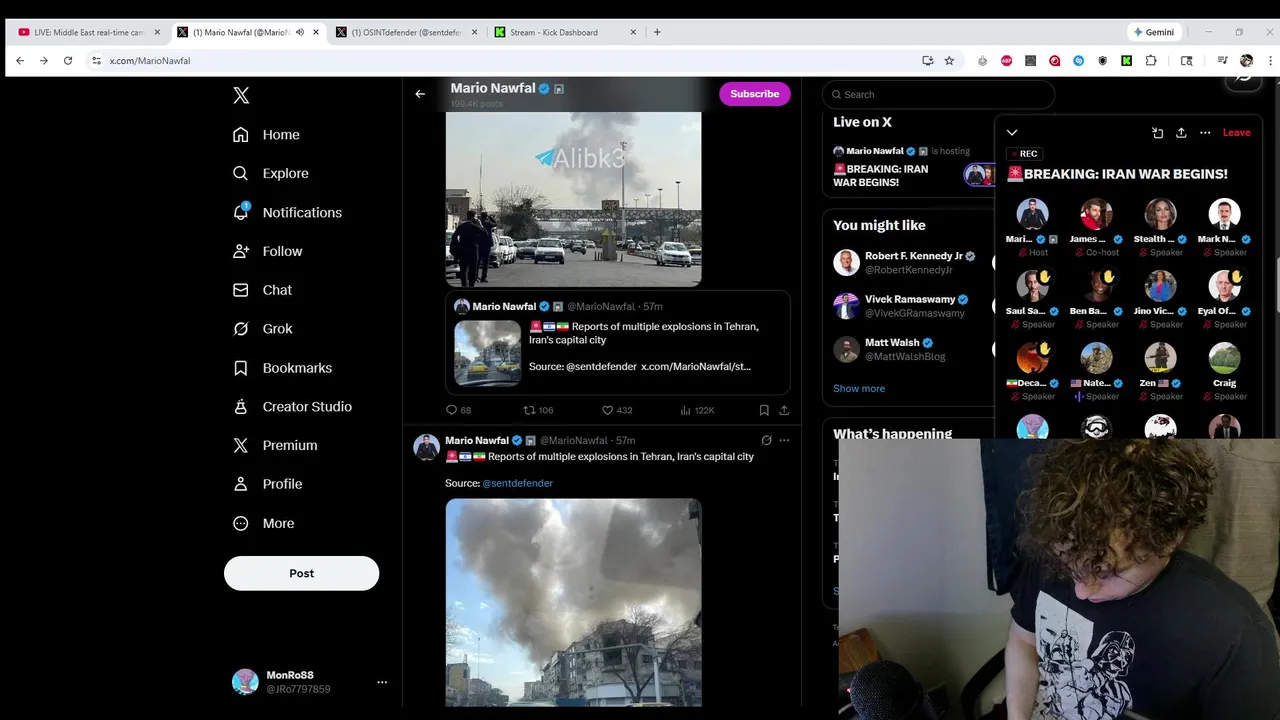Open the media controls icon in Chrome
1280x720 pixels.
1222,61
